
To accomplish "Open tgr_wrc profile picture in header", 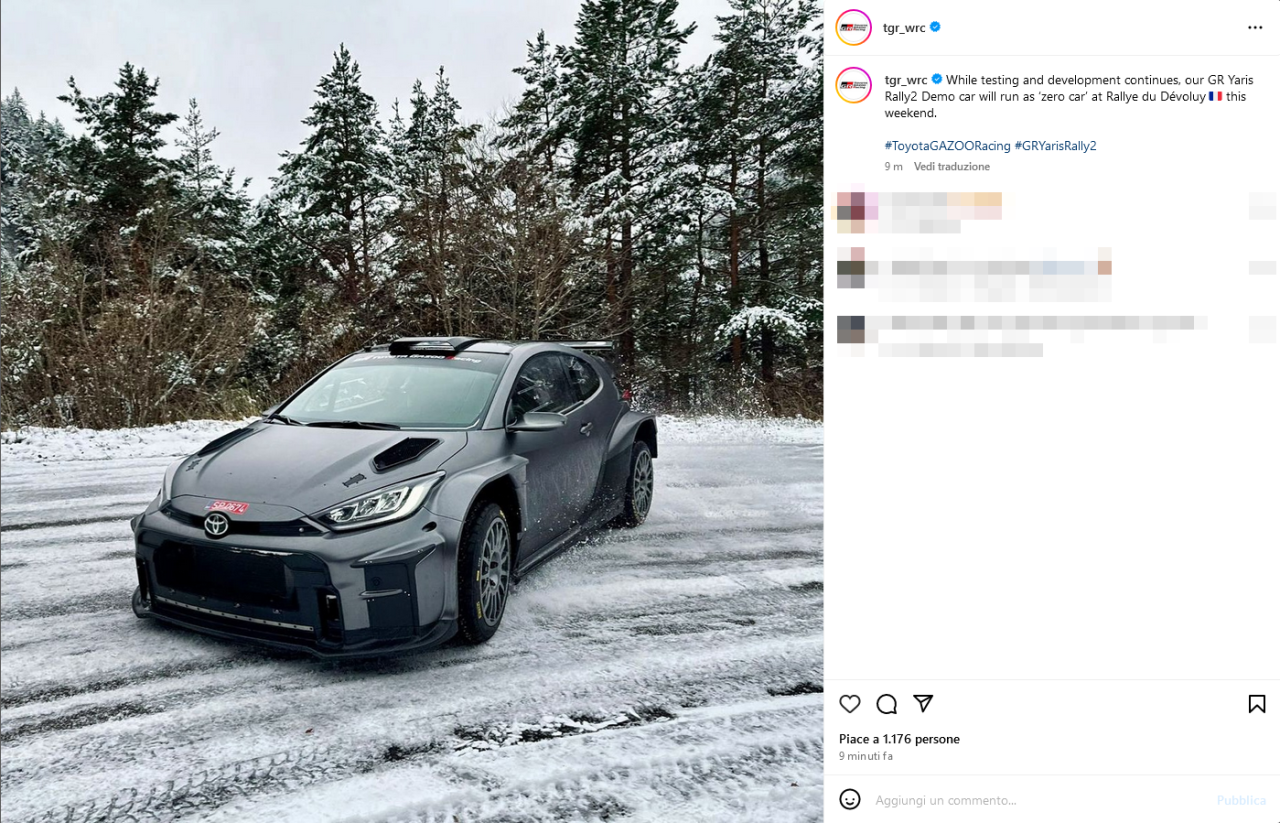I will [x=853, y=27].
